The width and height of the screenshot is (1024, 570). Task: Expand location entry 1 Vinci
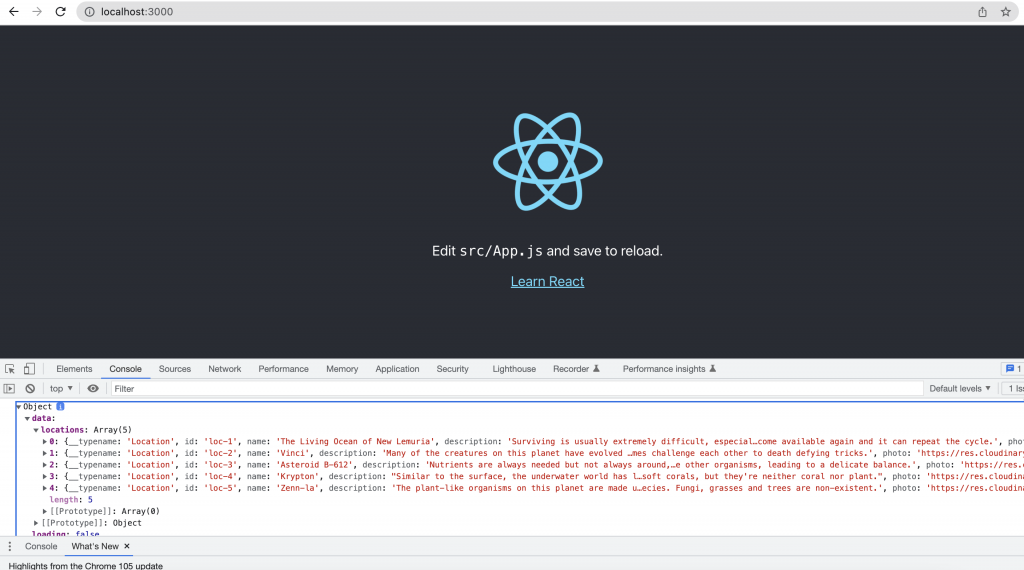(x=45, y=453)
